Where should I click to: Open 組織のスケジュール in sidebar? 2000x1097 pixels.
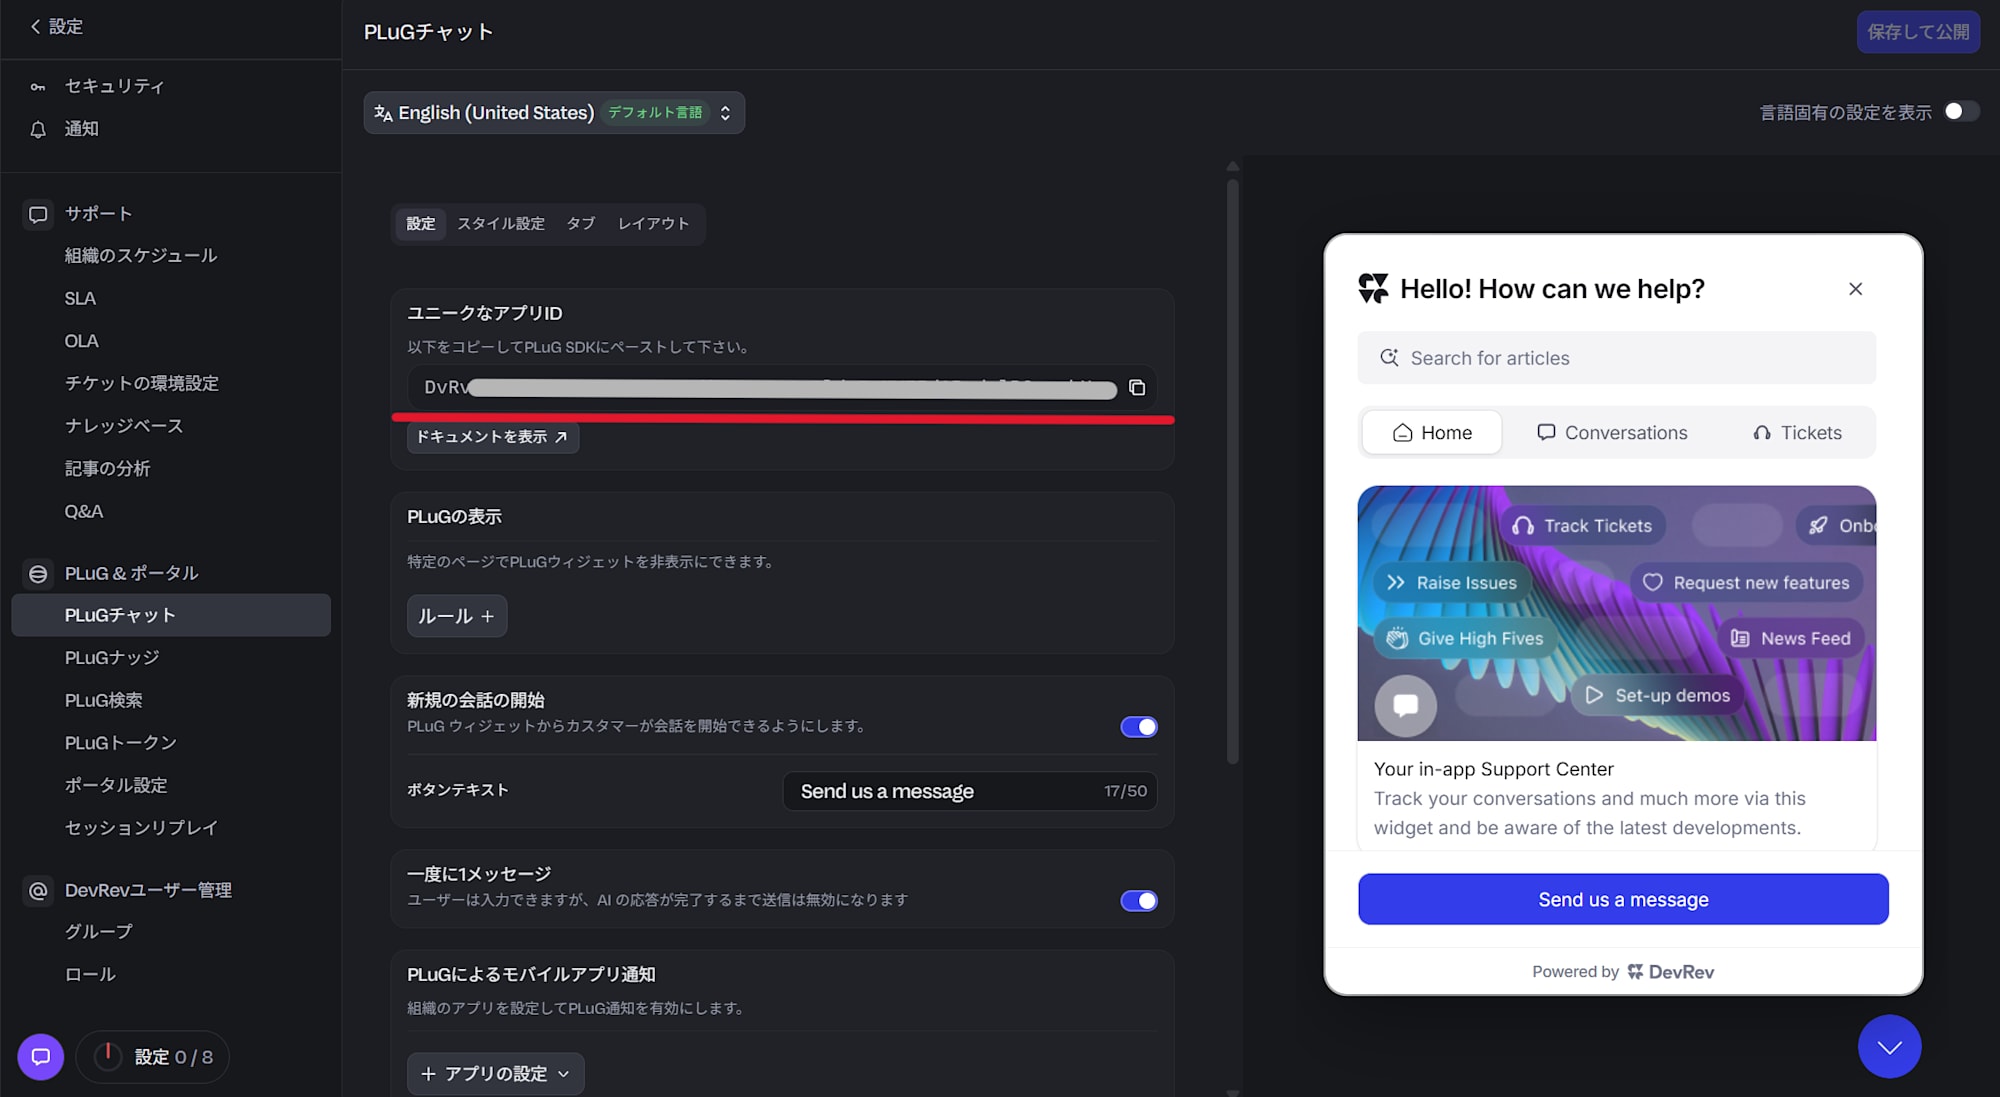coord(141,256)
